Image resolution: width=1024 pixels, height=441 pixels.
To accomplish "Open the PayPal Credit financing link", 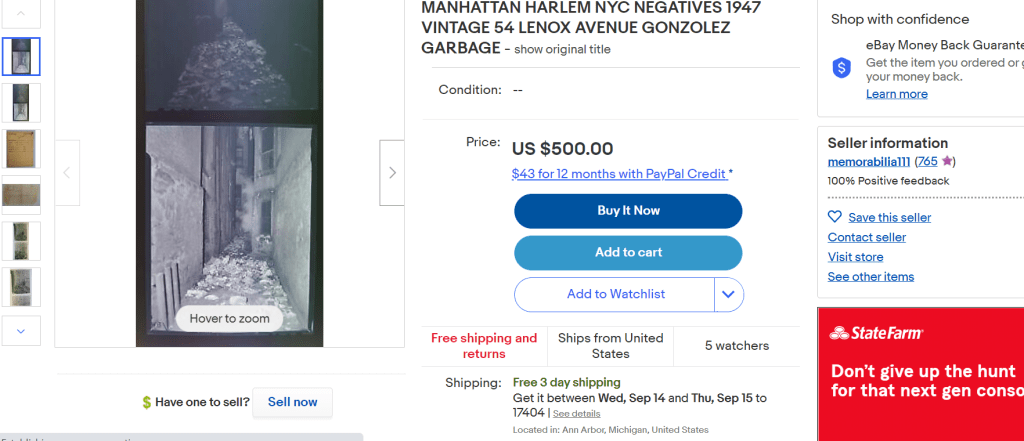I will click(622, 174).
